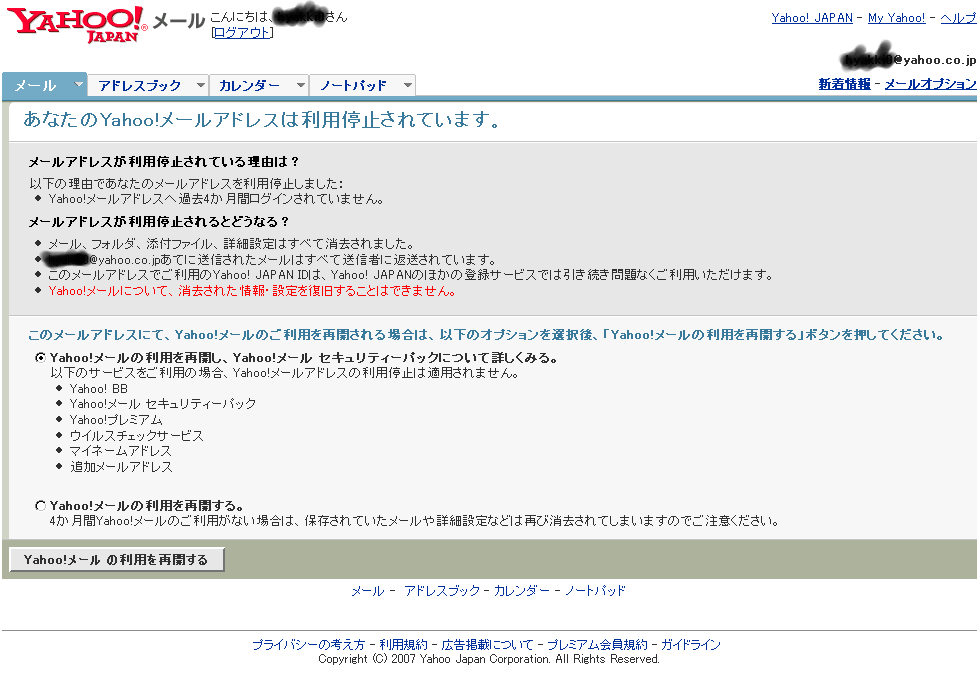Click the 'ウイルスチェックサービス' list item
This screenshot has height=673, width=980.
(136, 436)
